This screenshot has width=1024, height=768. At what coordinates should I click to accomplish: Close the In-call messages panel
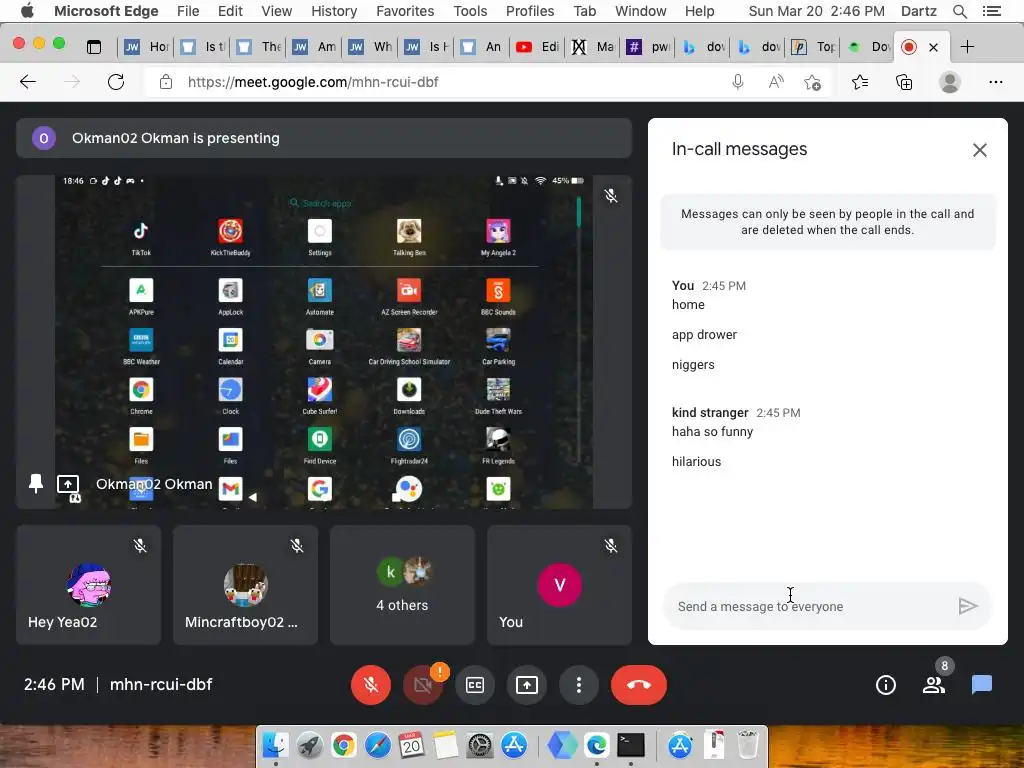[980, 150]
